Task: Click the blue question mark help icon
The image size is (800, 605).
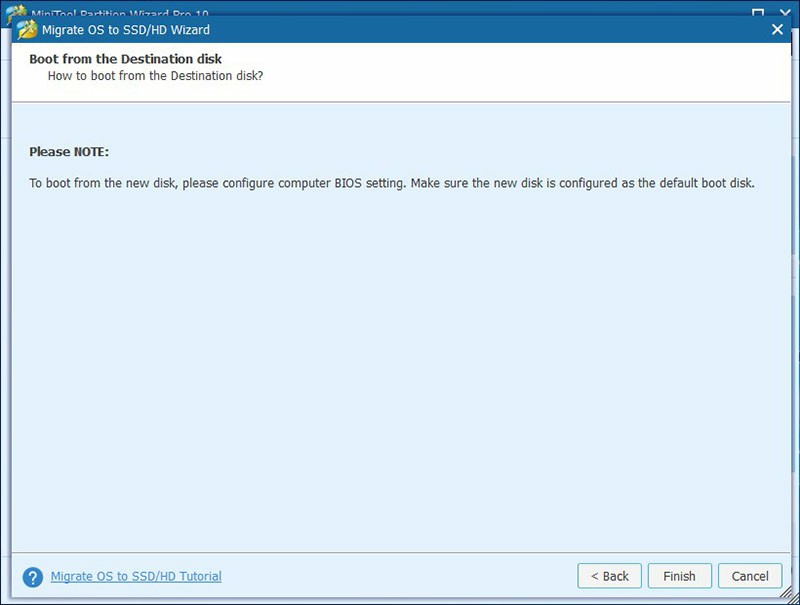Action: tap(33, 577)
